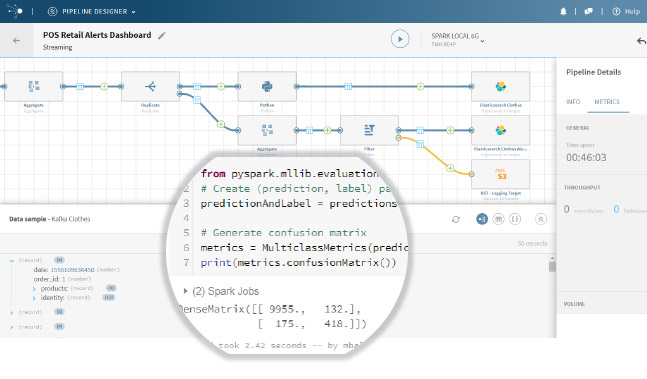Select the leftmost Aggregate node

click(x=33, y=86)
